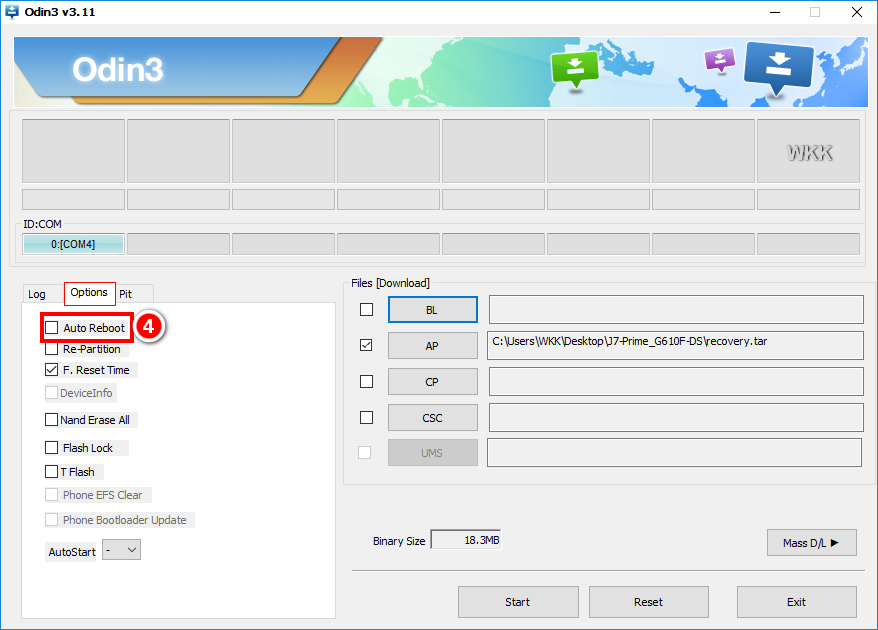Screen dimensions: 878x630
Task: Tick the T Flash checkbox
Action: [x=52, y=472]
